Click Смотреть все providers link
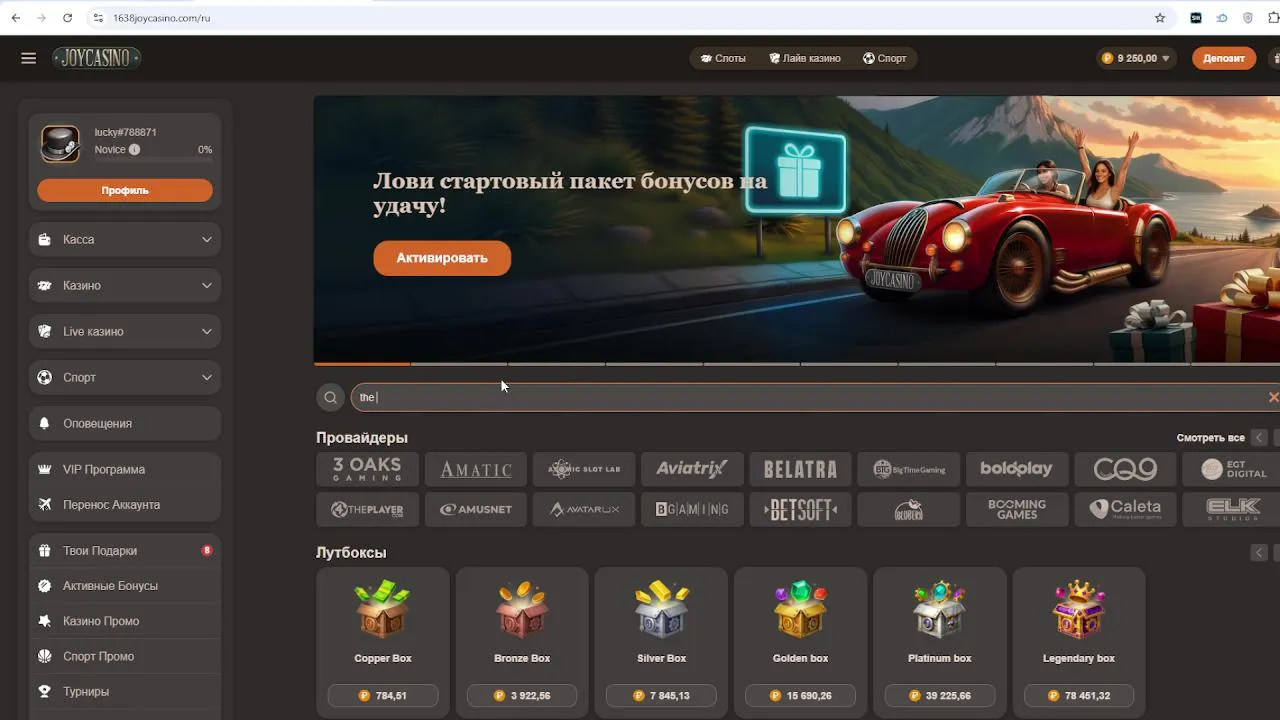The image size is (1280, 720). (x=1210, y=438)
